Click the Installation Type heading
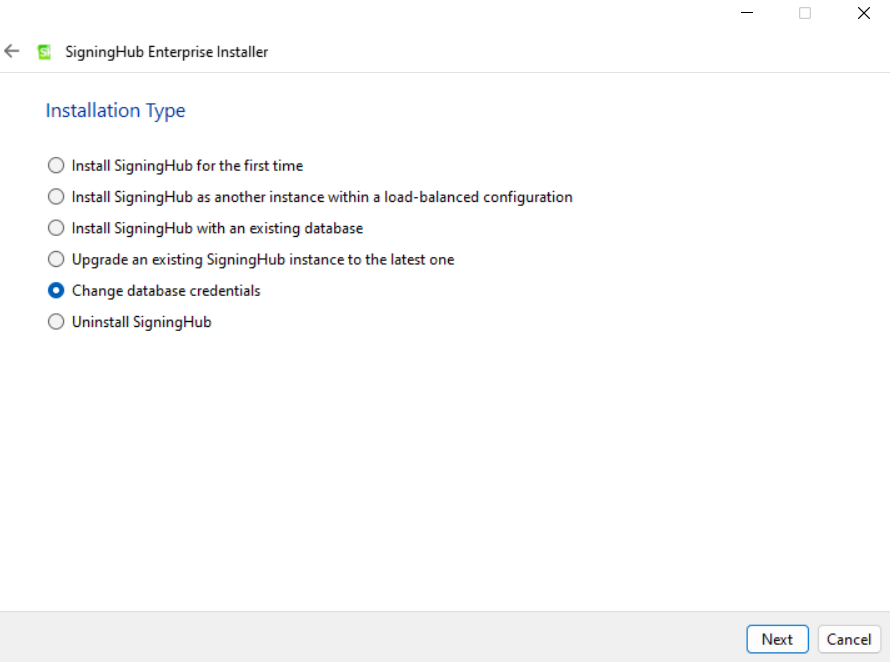The image size is (890, 662). coord(115,110)
